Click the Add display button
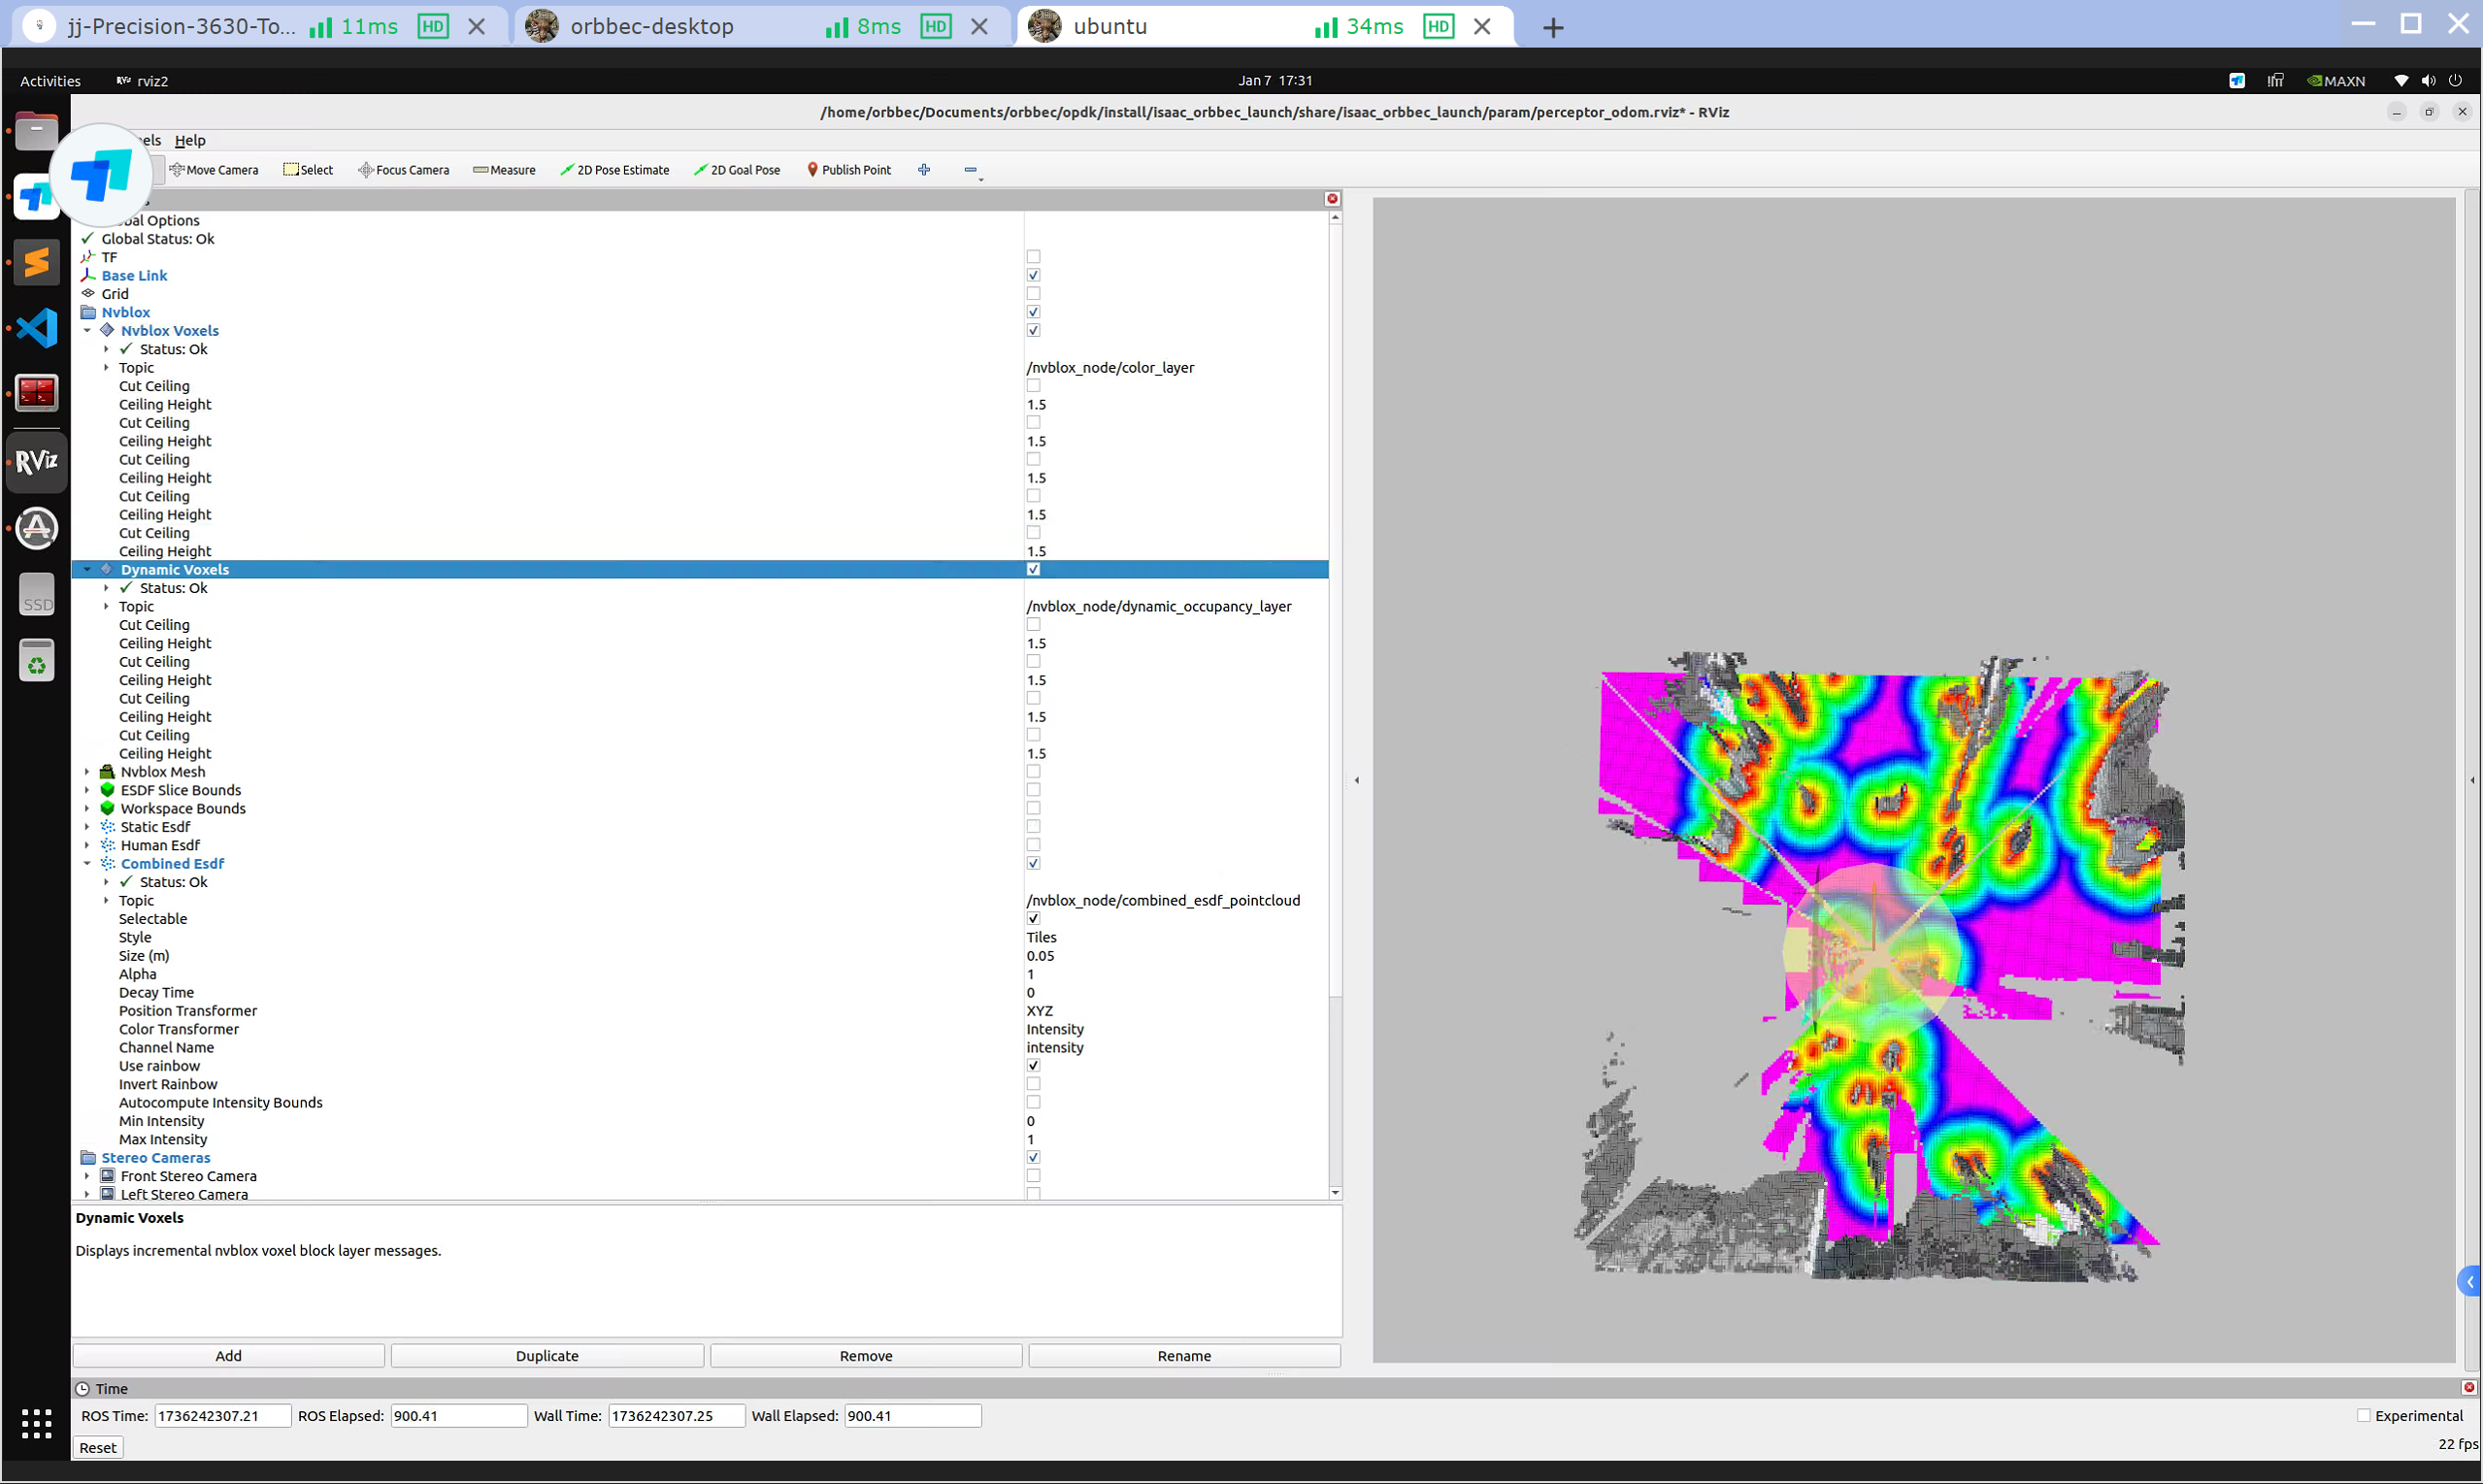Screen dimensions: 2483x1484 [x=229, y=1355]
